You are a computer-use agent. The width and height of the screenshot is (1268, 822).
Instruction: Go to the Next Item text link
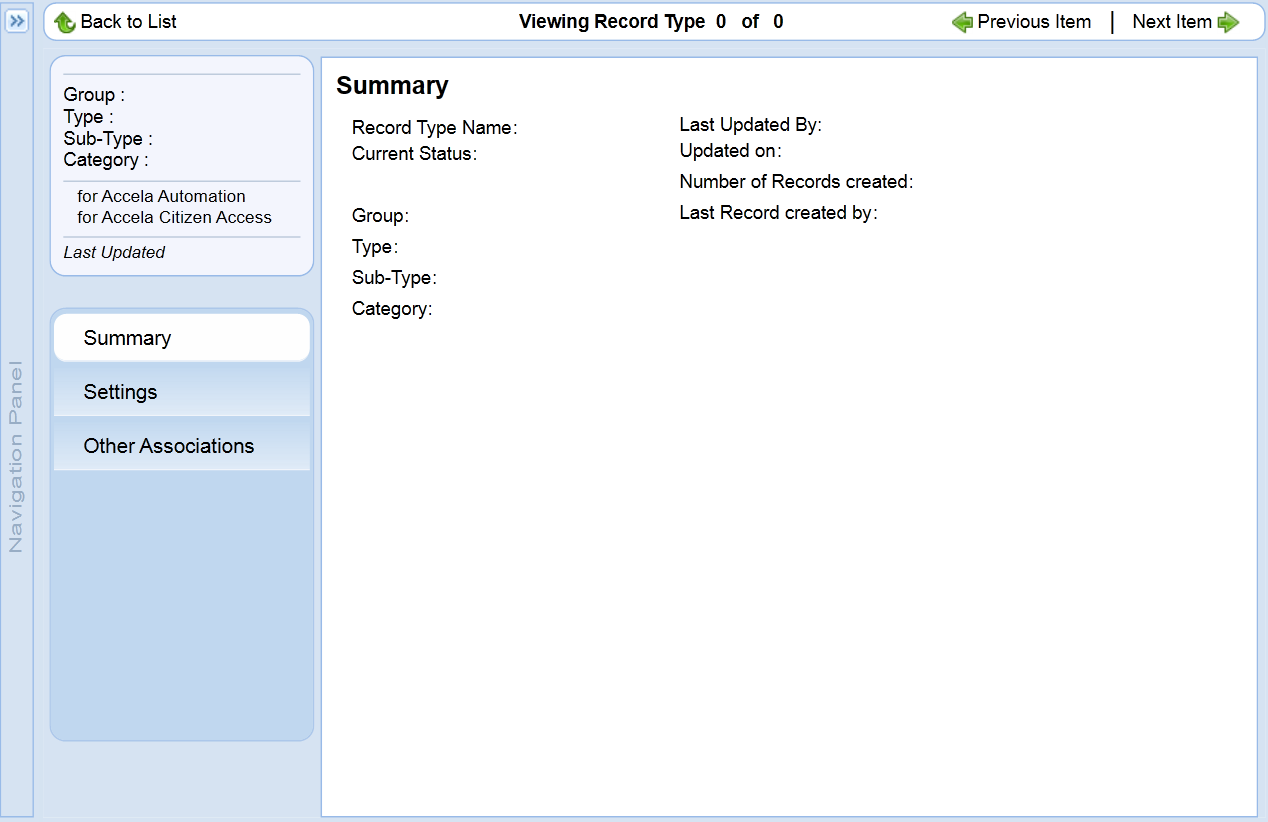1171,22
